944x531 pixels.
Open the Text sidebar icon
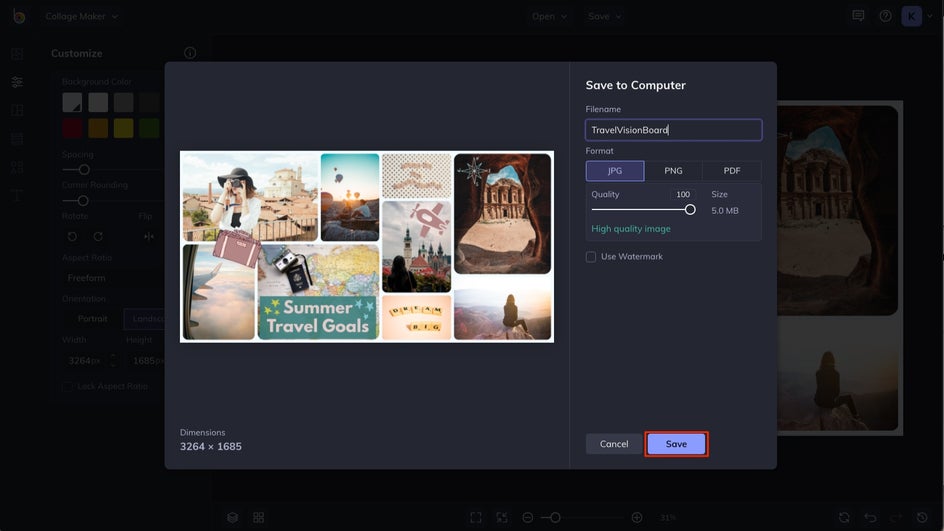point(17,196)
